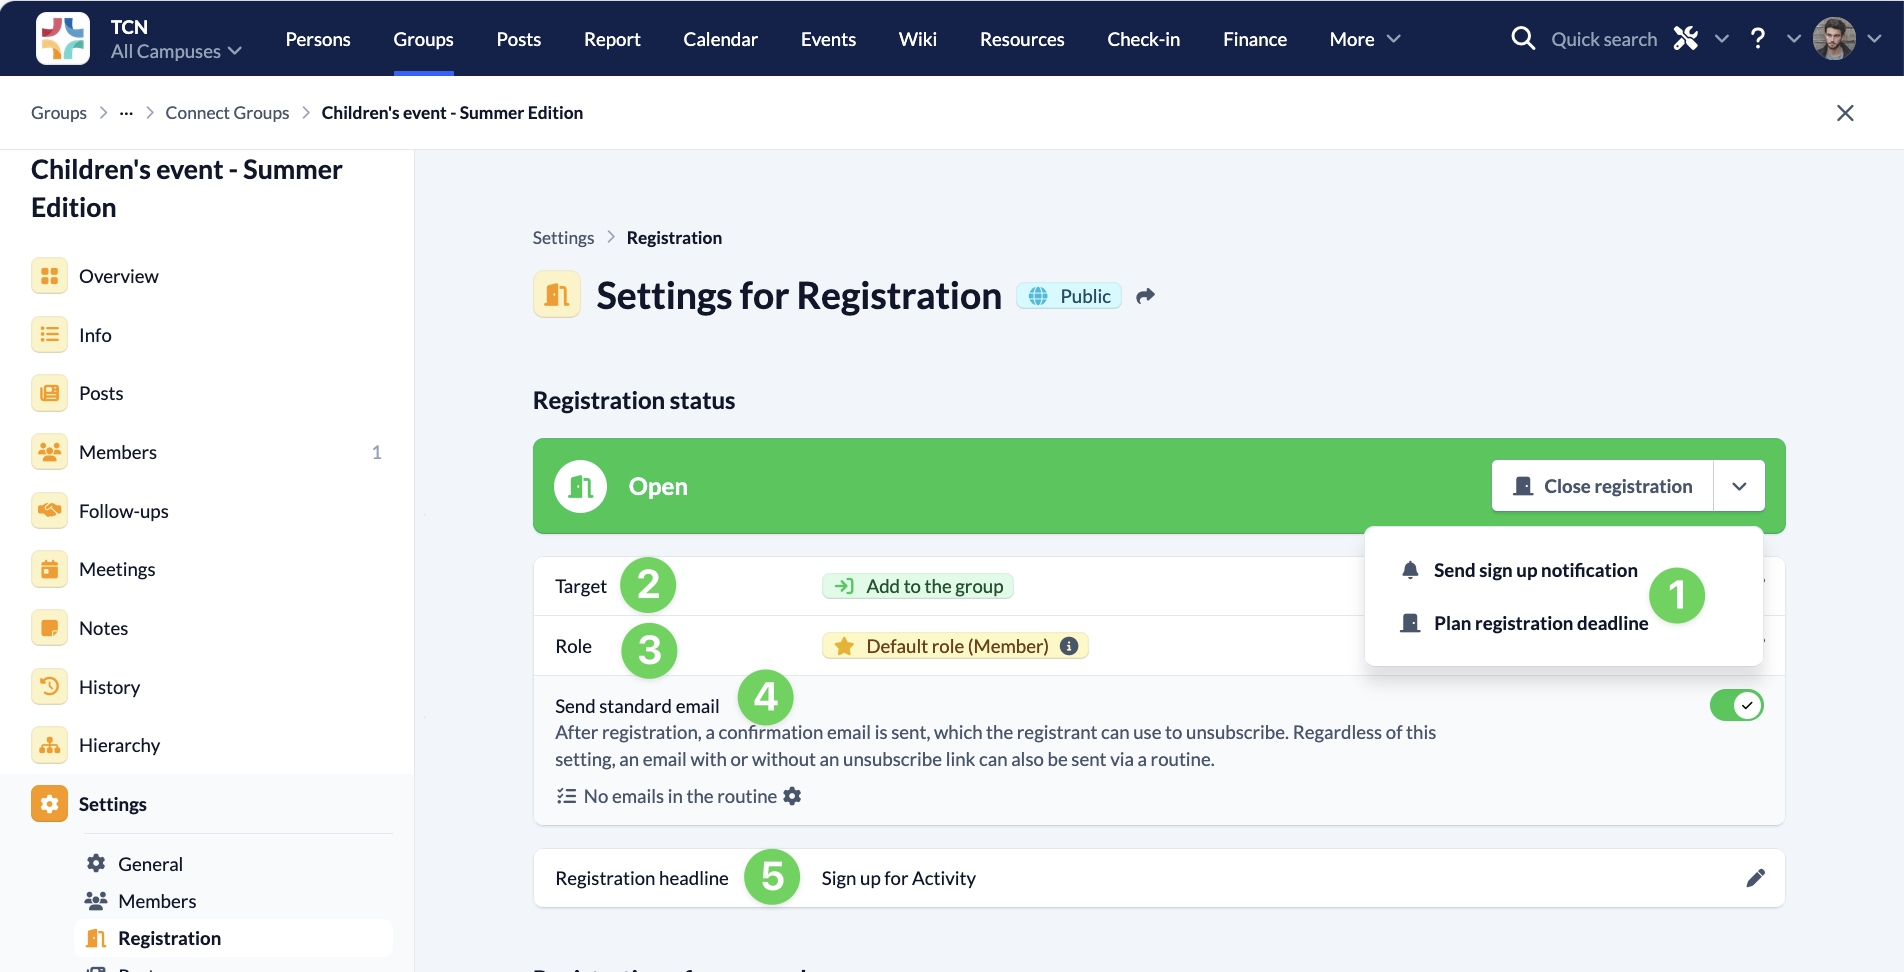Click the pencil icon for Registration headline

[1755, 878]
